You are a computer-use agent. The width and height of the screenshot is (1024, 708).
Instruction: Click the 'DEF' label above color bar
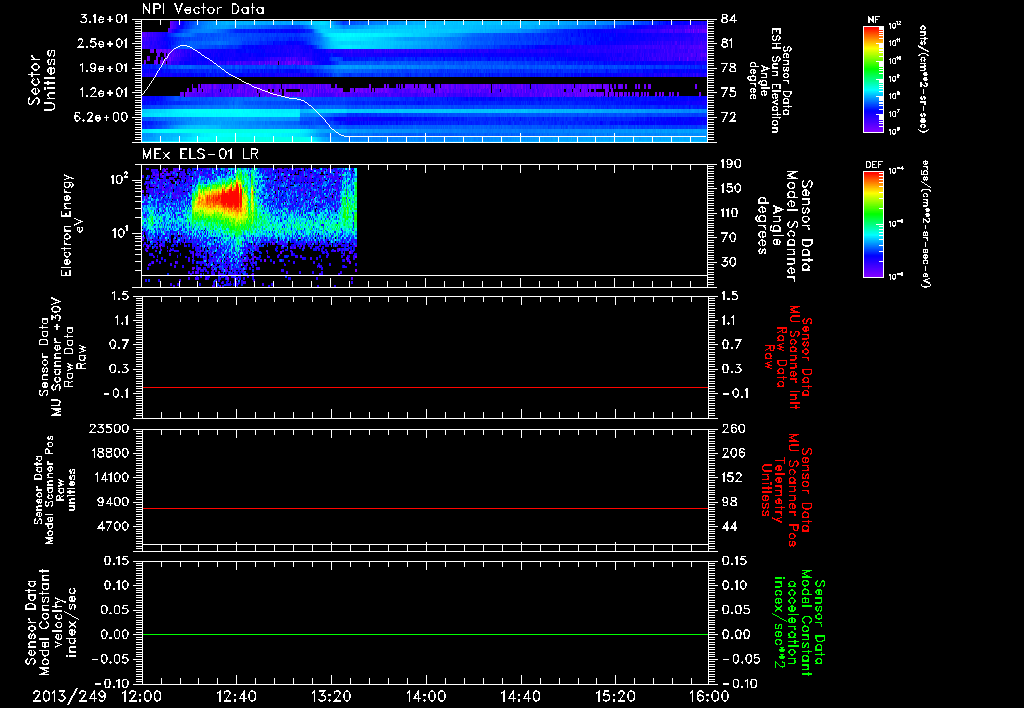[873, 165]
